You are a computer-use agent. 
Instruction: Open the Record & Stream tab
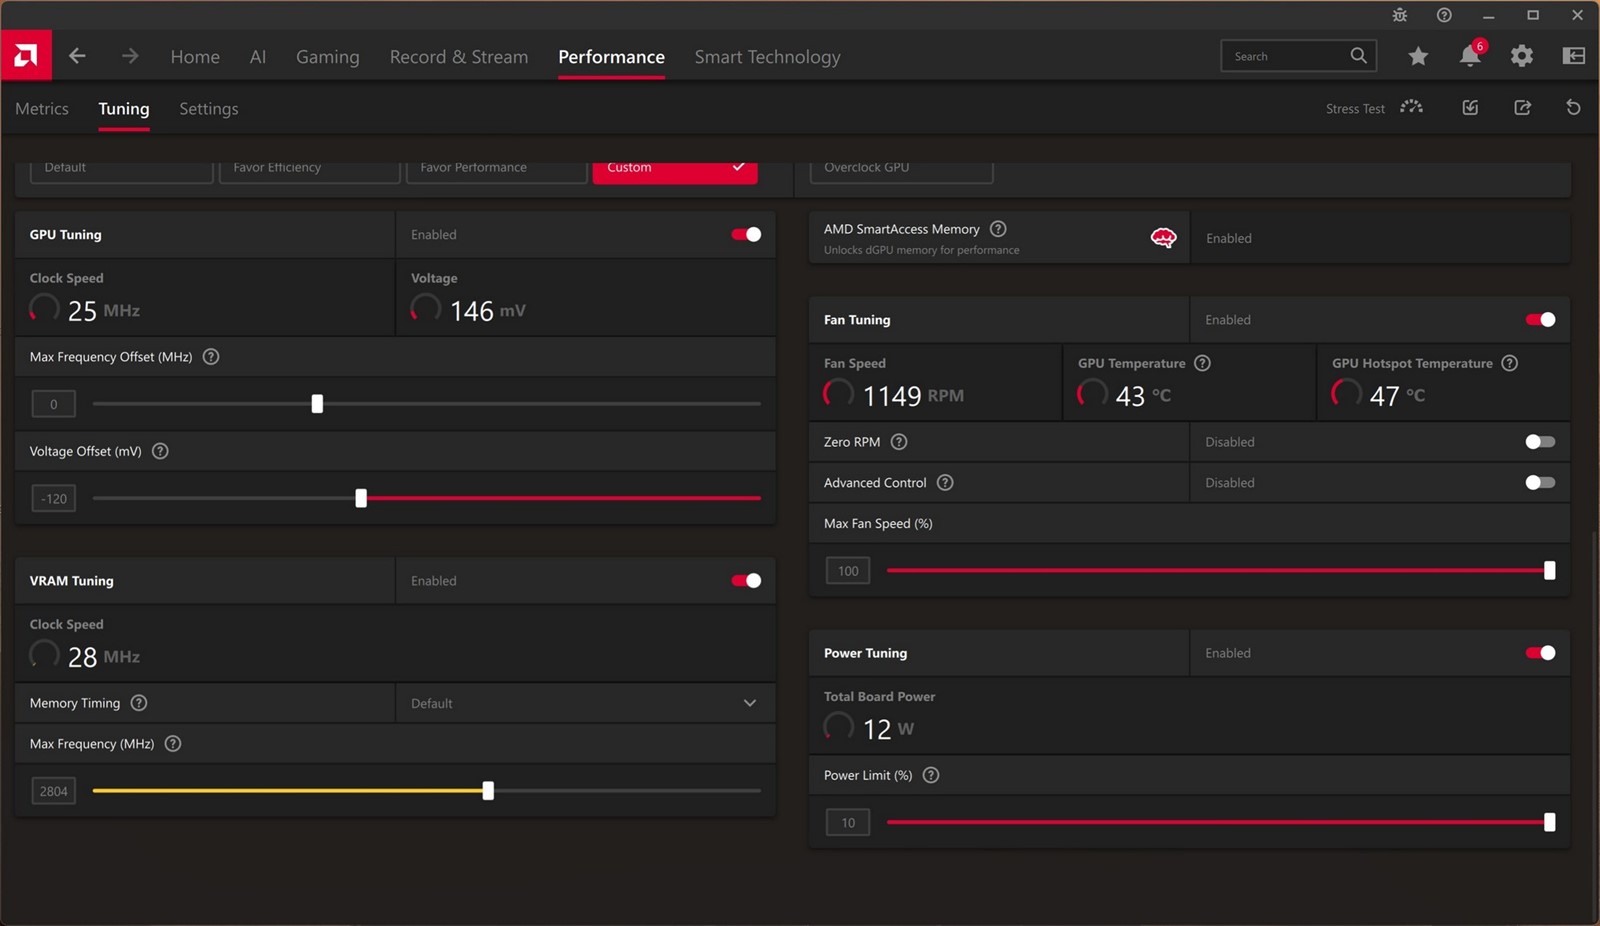[x=459, y=57]
